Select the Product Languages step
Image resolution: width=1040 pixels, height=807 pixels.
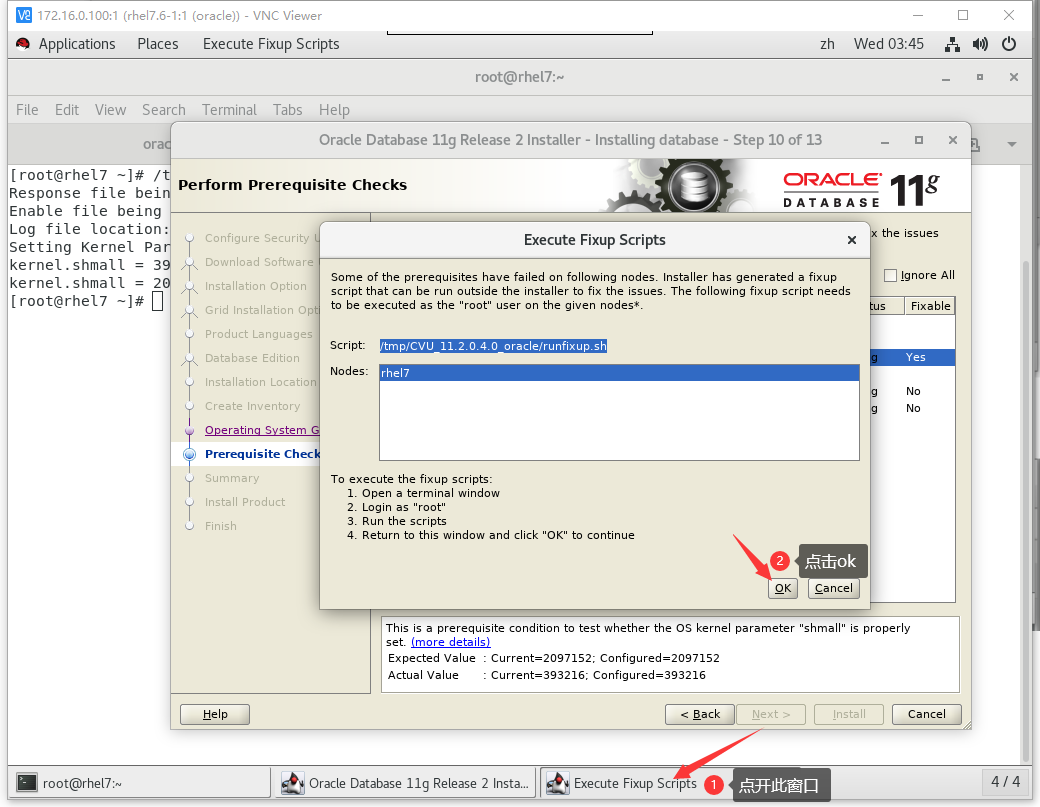[259, 334]
